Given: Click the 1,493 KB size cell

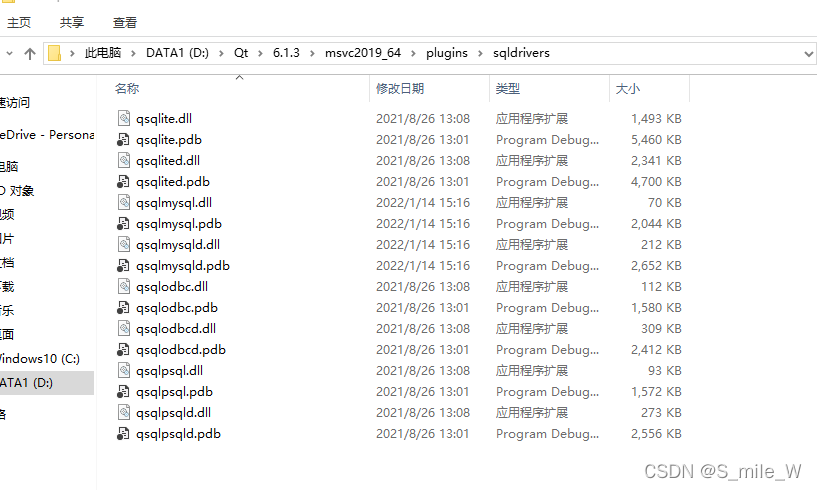Looking at the screenshot, I should [x=656, y=119].
